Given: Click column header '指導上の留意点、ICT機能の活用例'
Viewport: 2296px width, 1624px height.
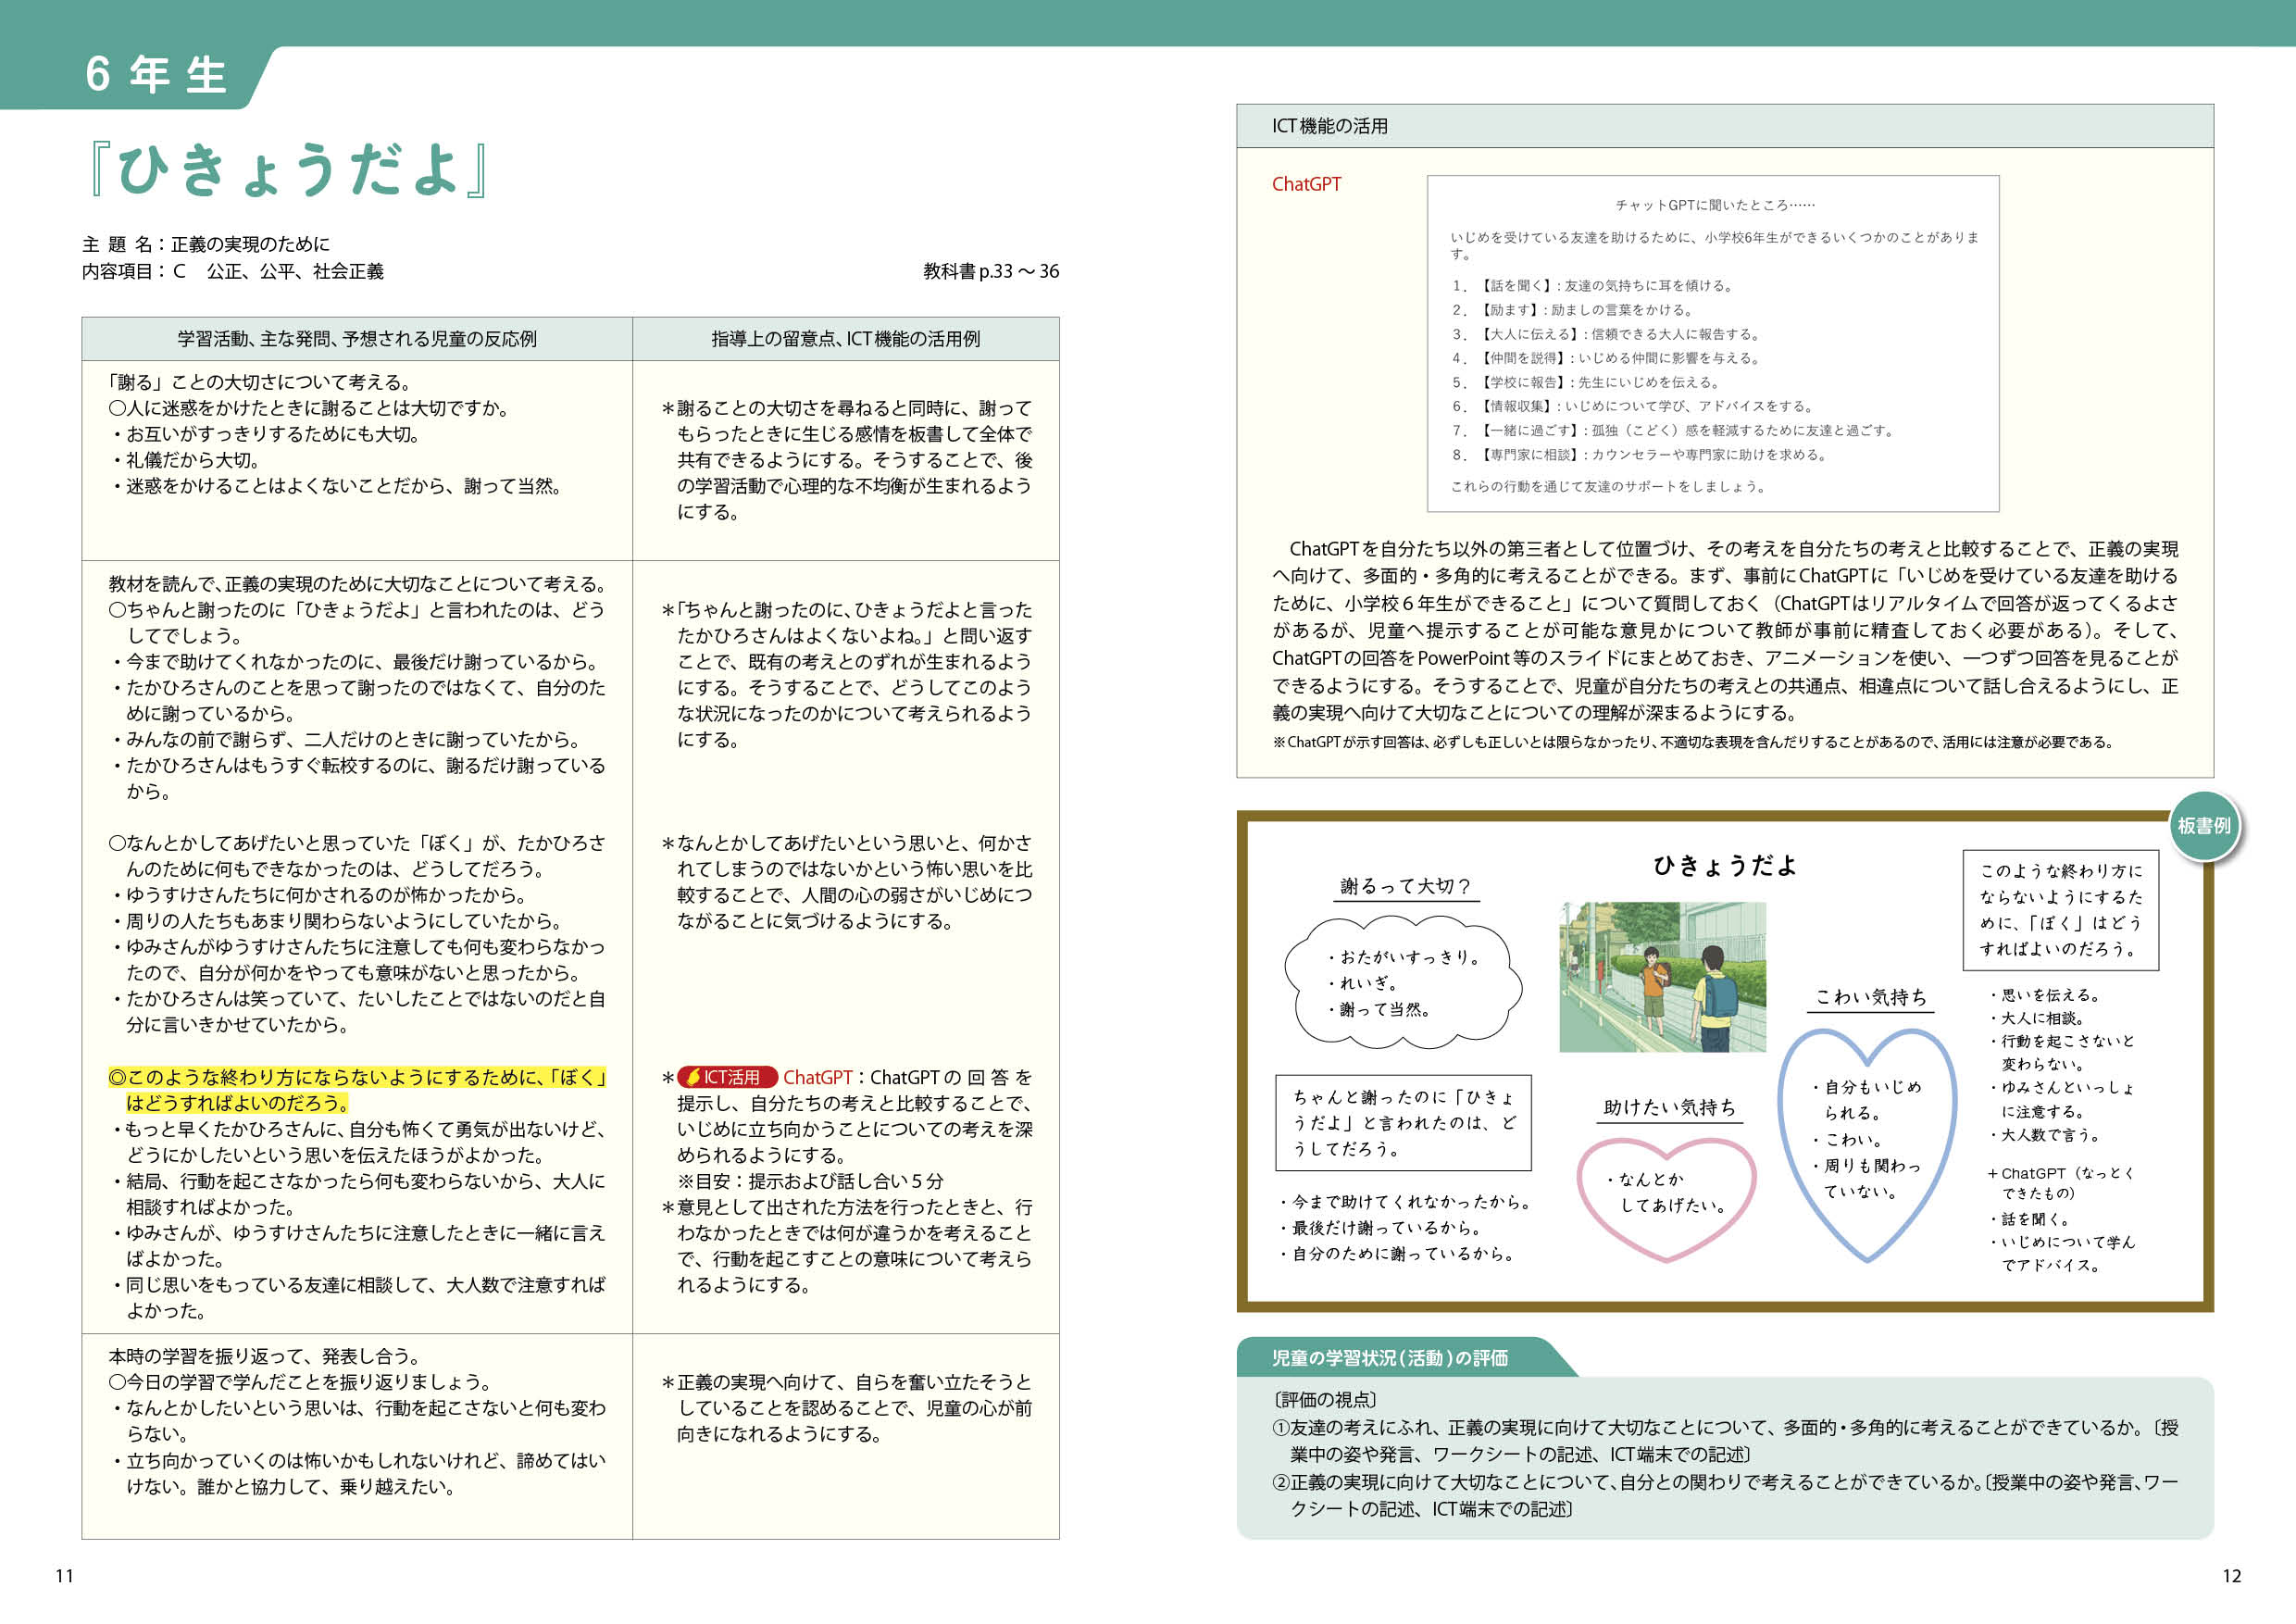Looking at the screenshot, I should click(x=845, y=339).
